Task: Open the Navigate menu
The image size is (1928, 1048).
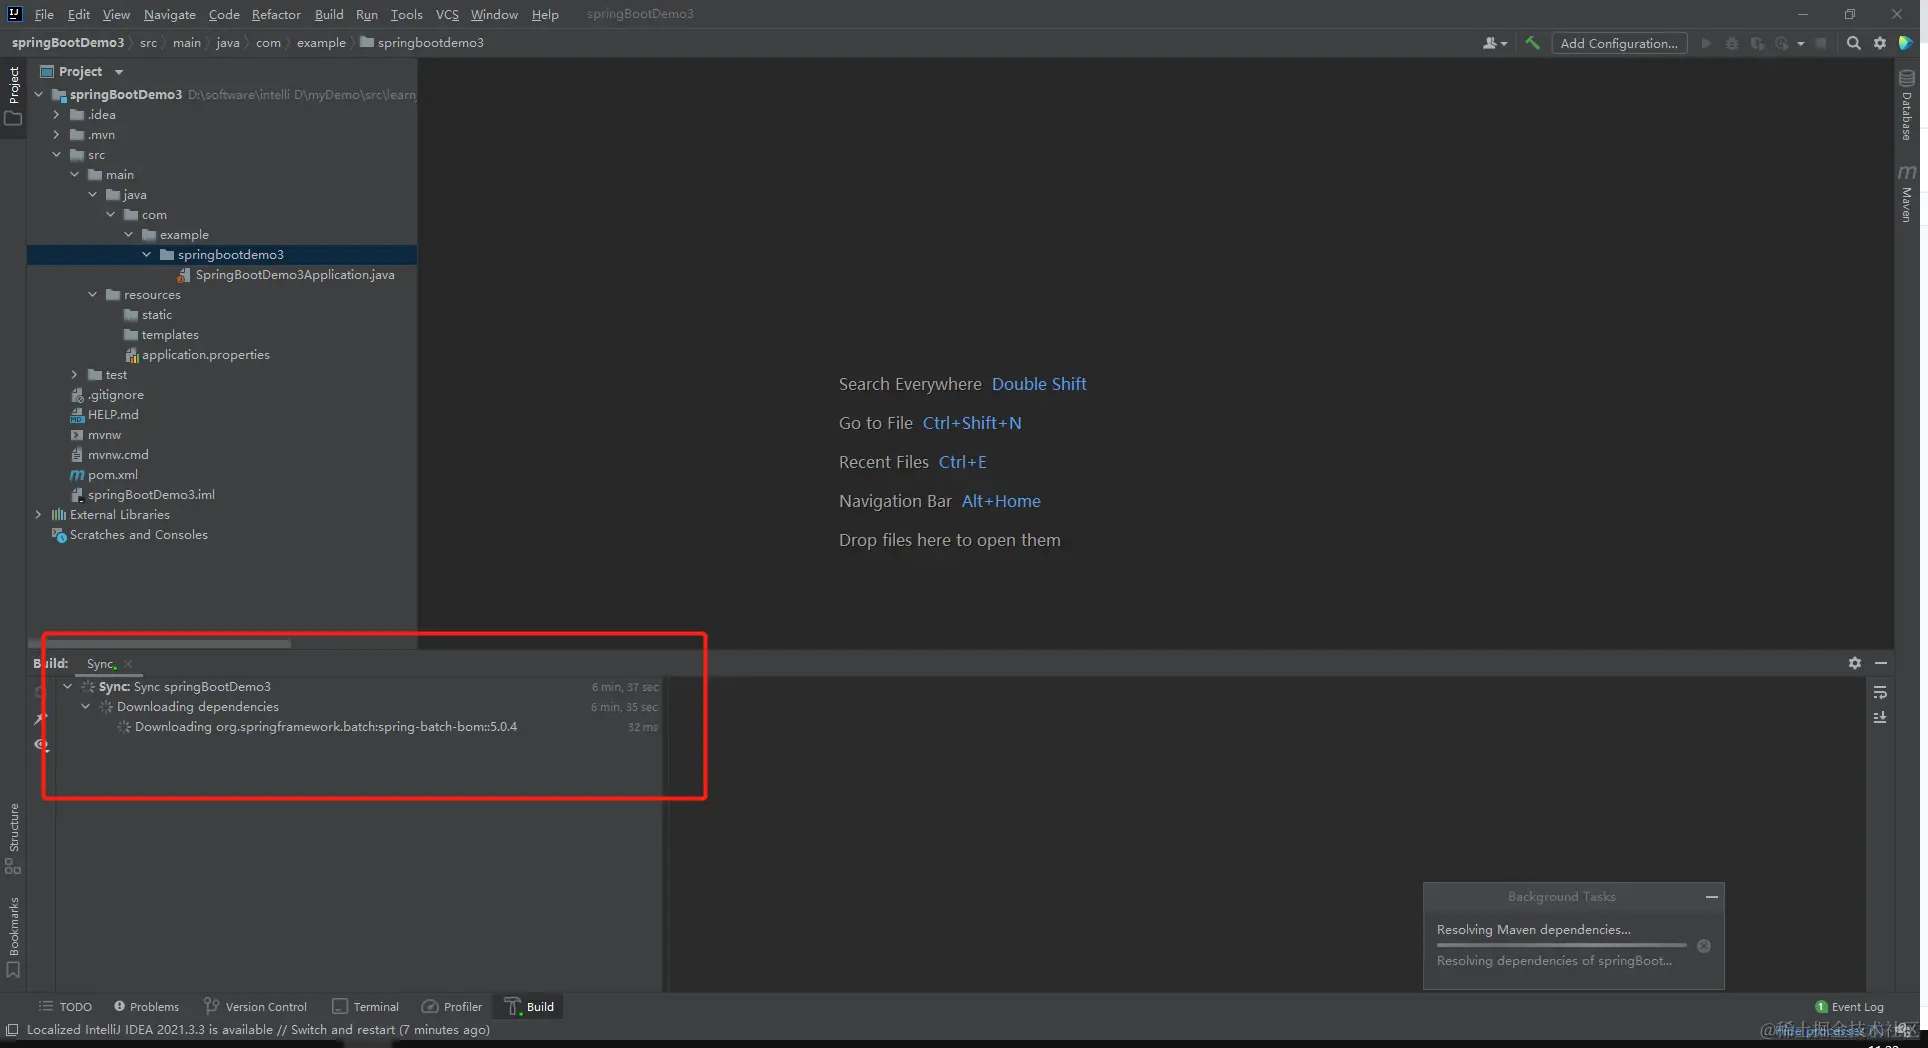Action: point(169,14)
